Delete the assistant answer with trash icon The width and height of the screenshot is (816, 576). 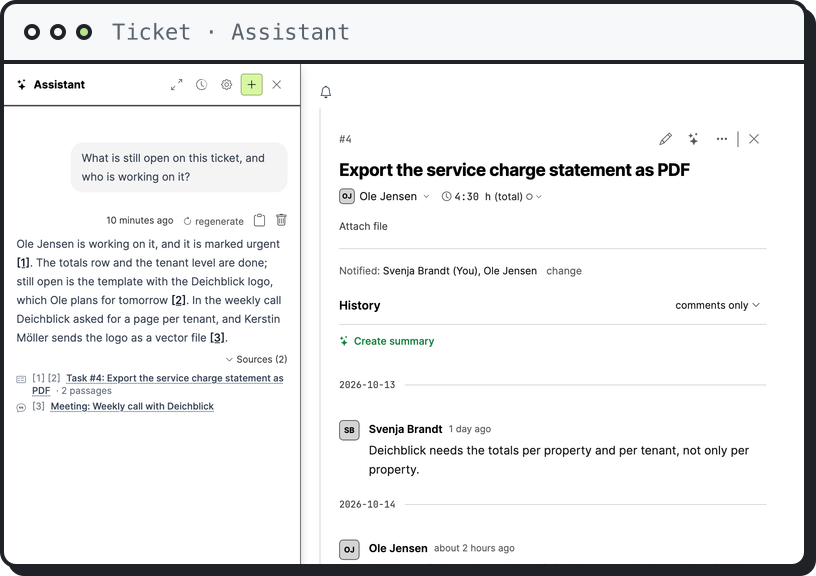[281, 220]
